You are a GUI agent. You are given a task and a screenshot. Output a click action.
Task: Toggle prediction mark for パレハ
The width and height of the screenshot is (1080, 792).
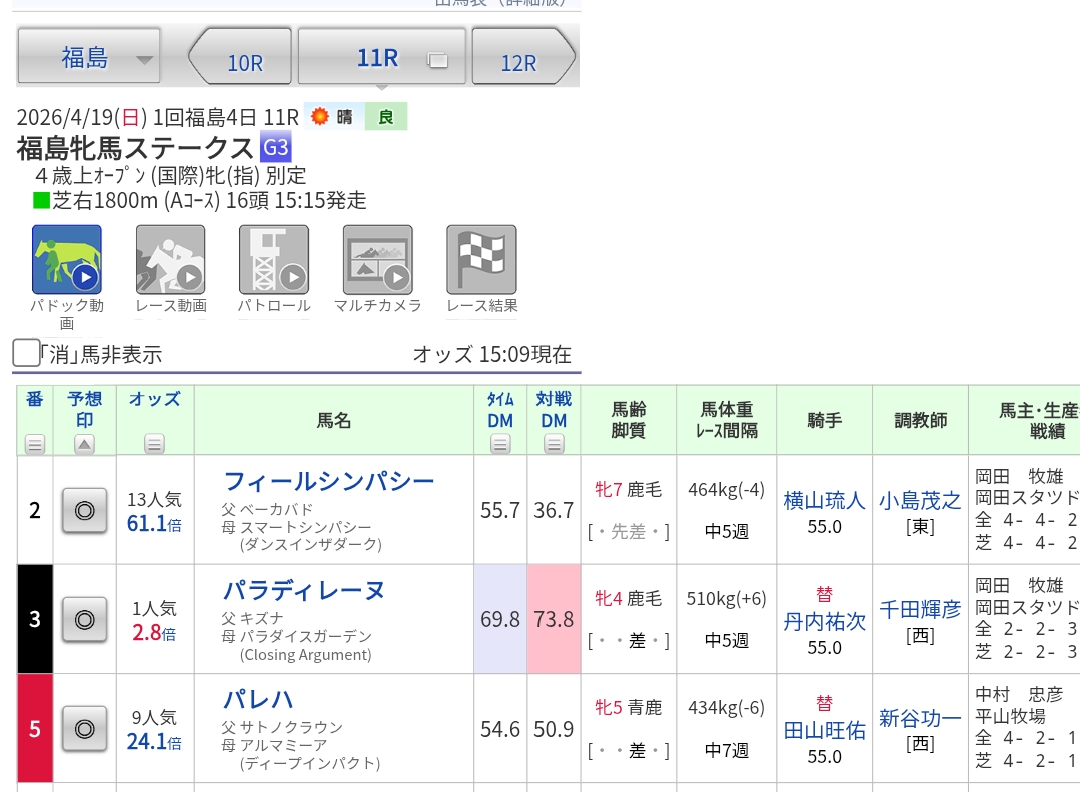[x=85, y=729]
